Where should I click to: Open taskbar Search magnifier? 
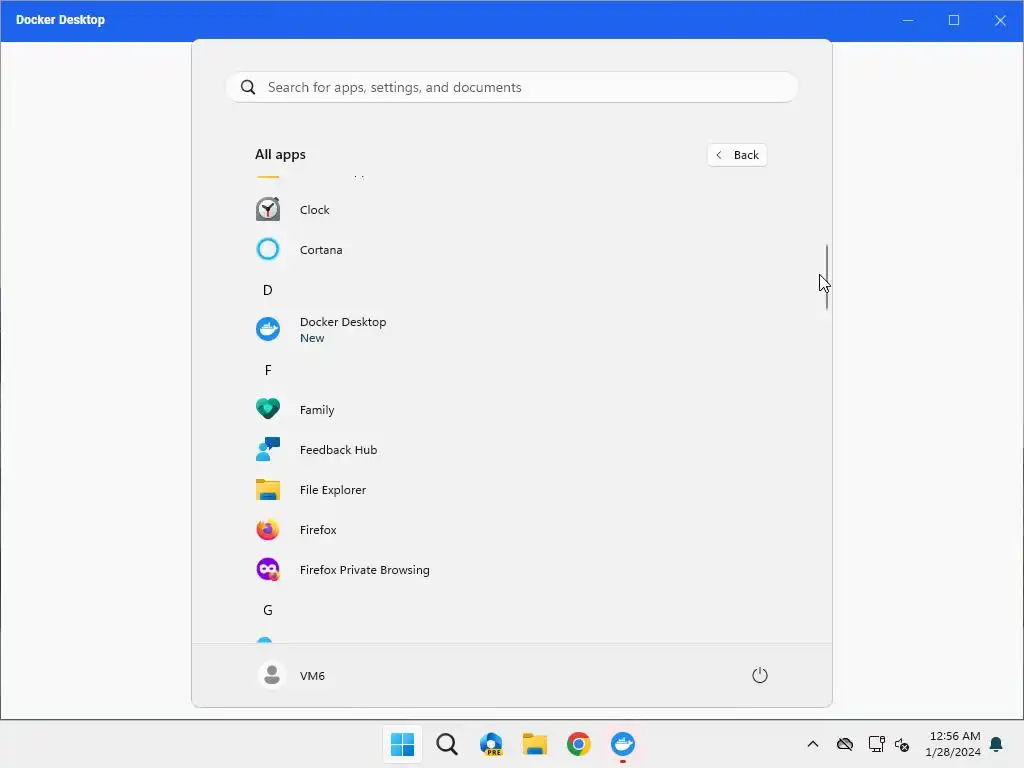[447, 744]
